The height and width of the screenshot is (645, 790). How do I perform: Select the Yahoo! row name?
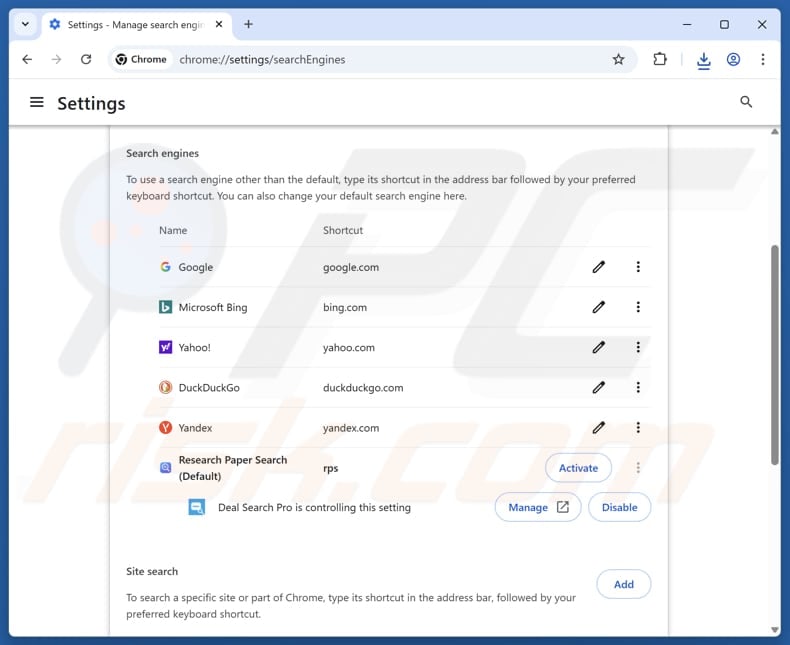[194, 348]
